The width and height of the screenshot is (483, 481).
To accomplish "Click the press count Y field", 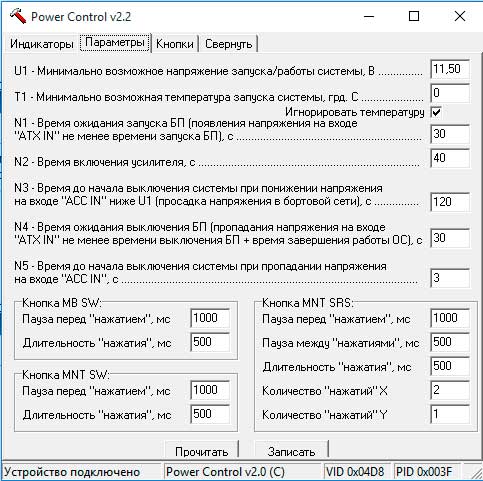I will click(x=450, y=414).
